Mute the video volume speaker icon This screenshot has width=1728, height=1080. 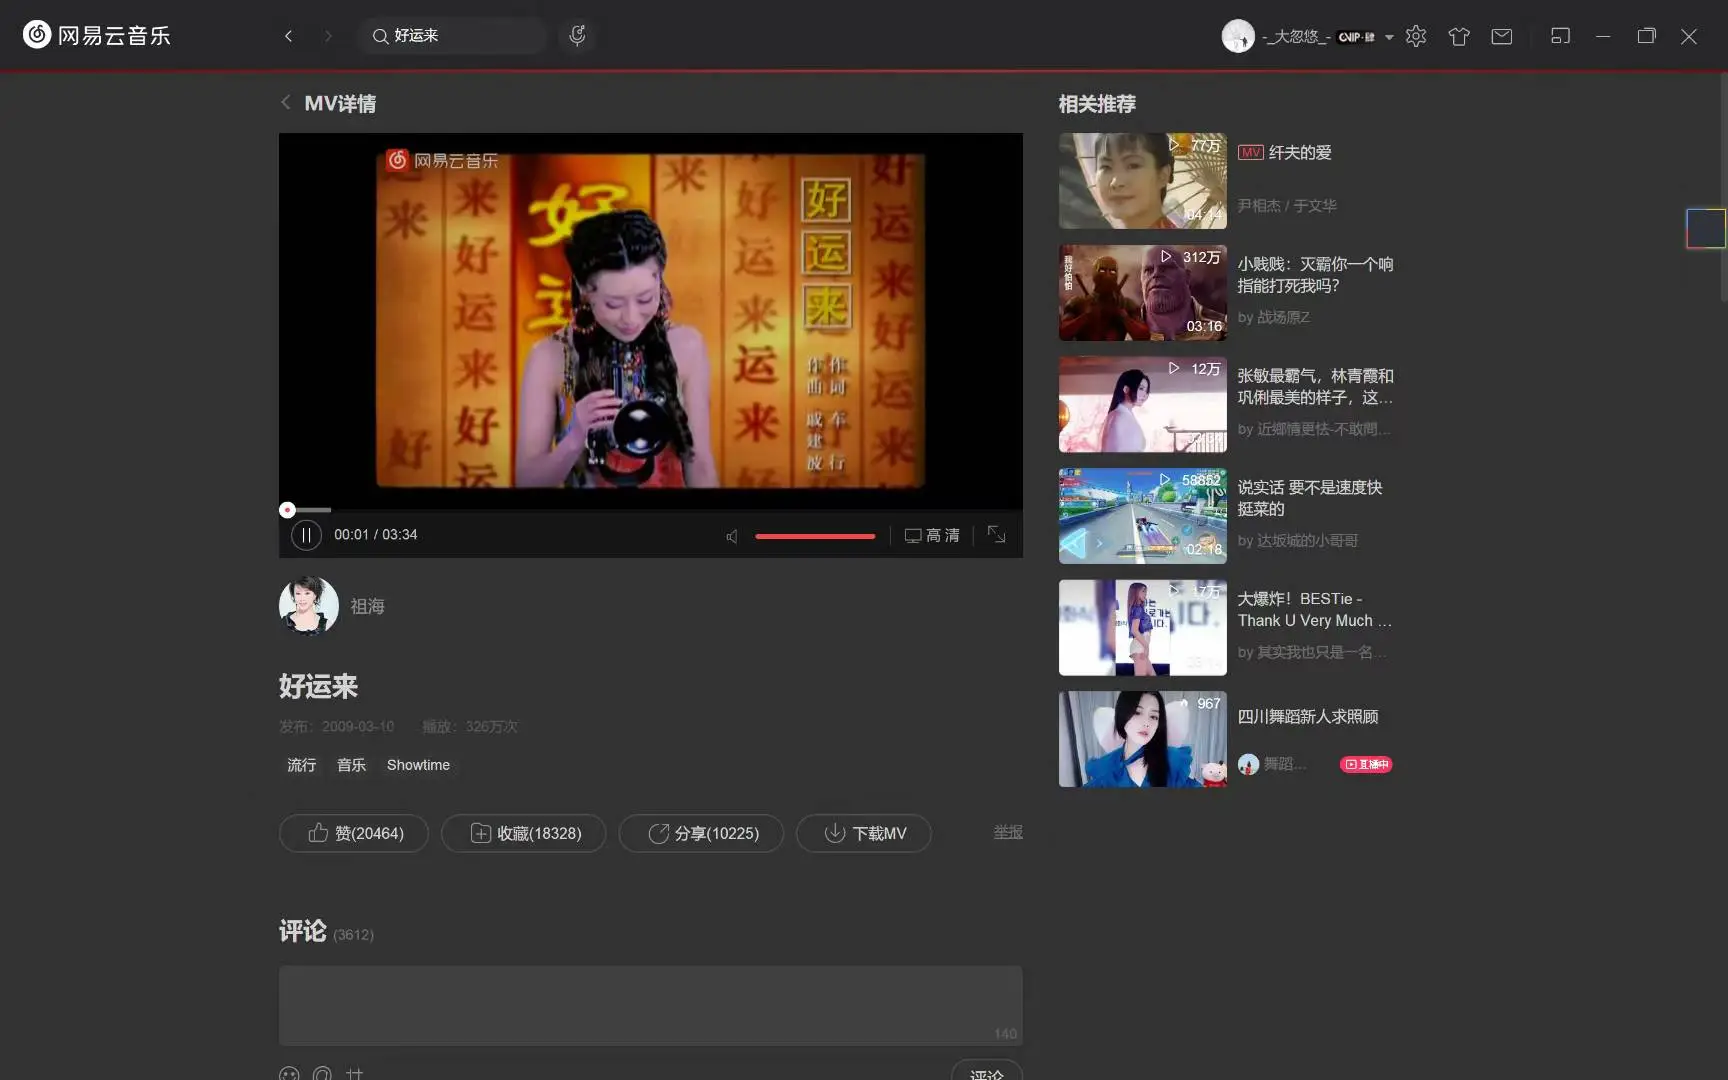tap(732, 536)
